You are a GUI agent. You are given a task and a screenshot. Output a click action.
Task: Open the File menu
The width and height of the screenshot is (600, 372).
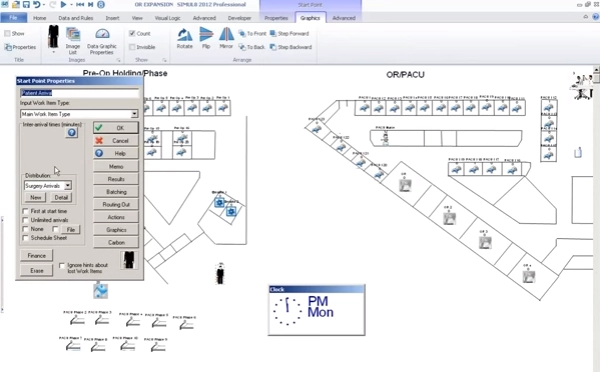(13, 18)
